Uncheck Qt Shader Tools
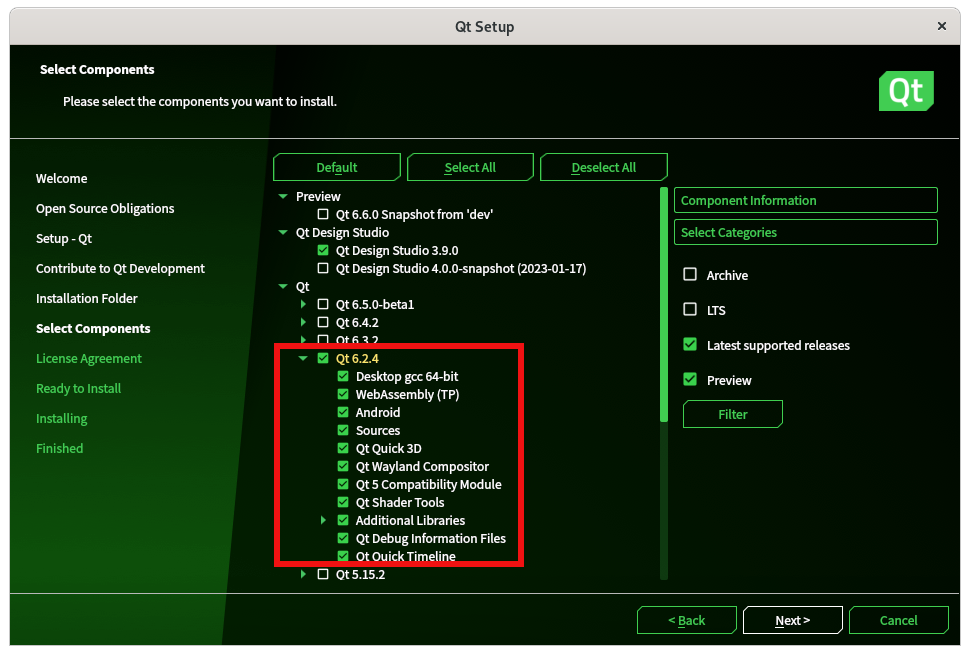The width and height of the screenshot is (970, 655). point(343,501)
